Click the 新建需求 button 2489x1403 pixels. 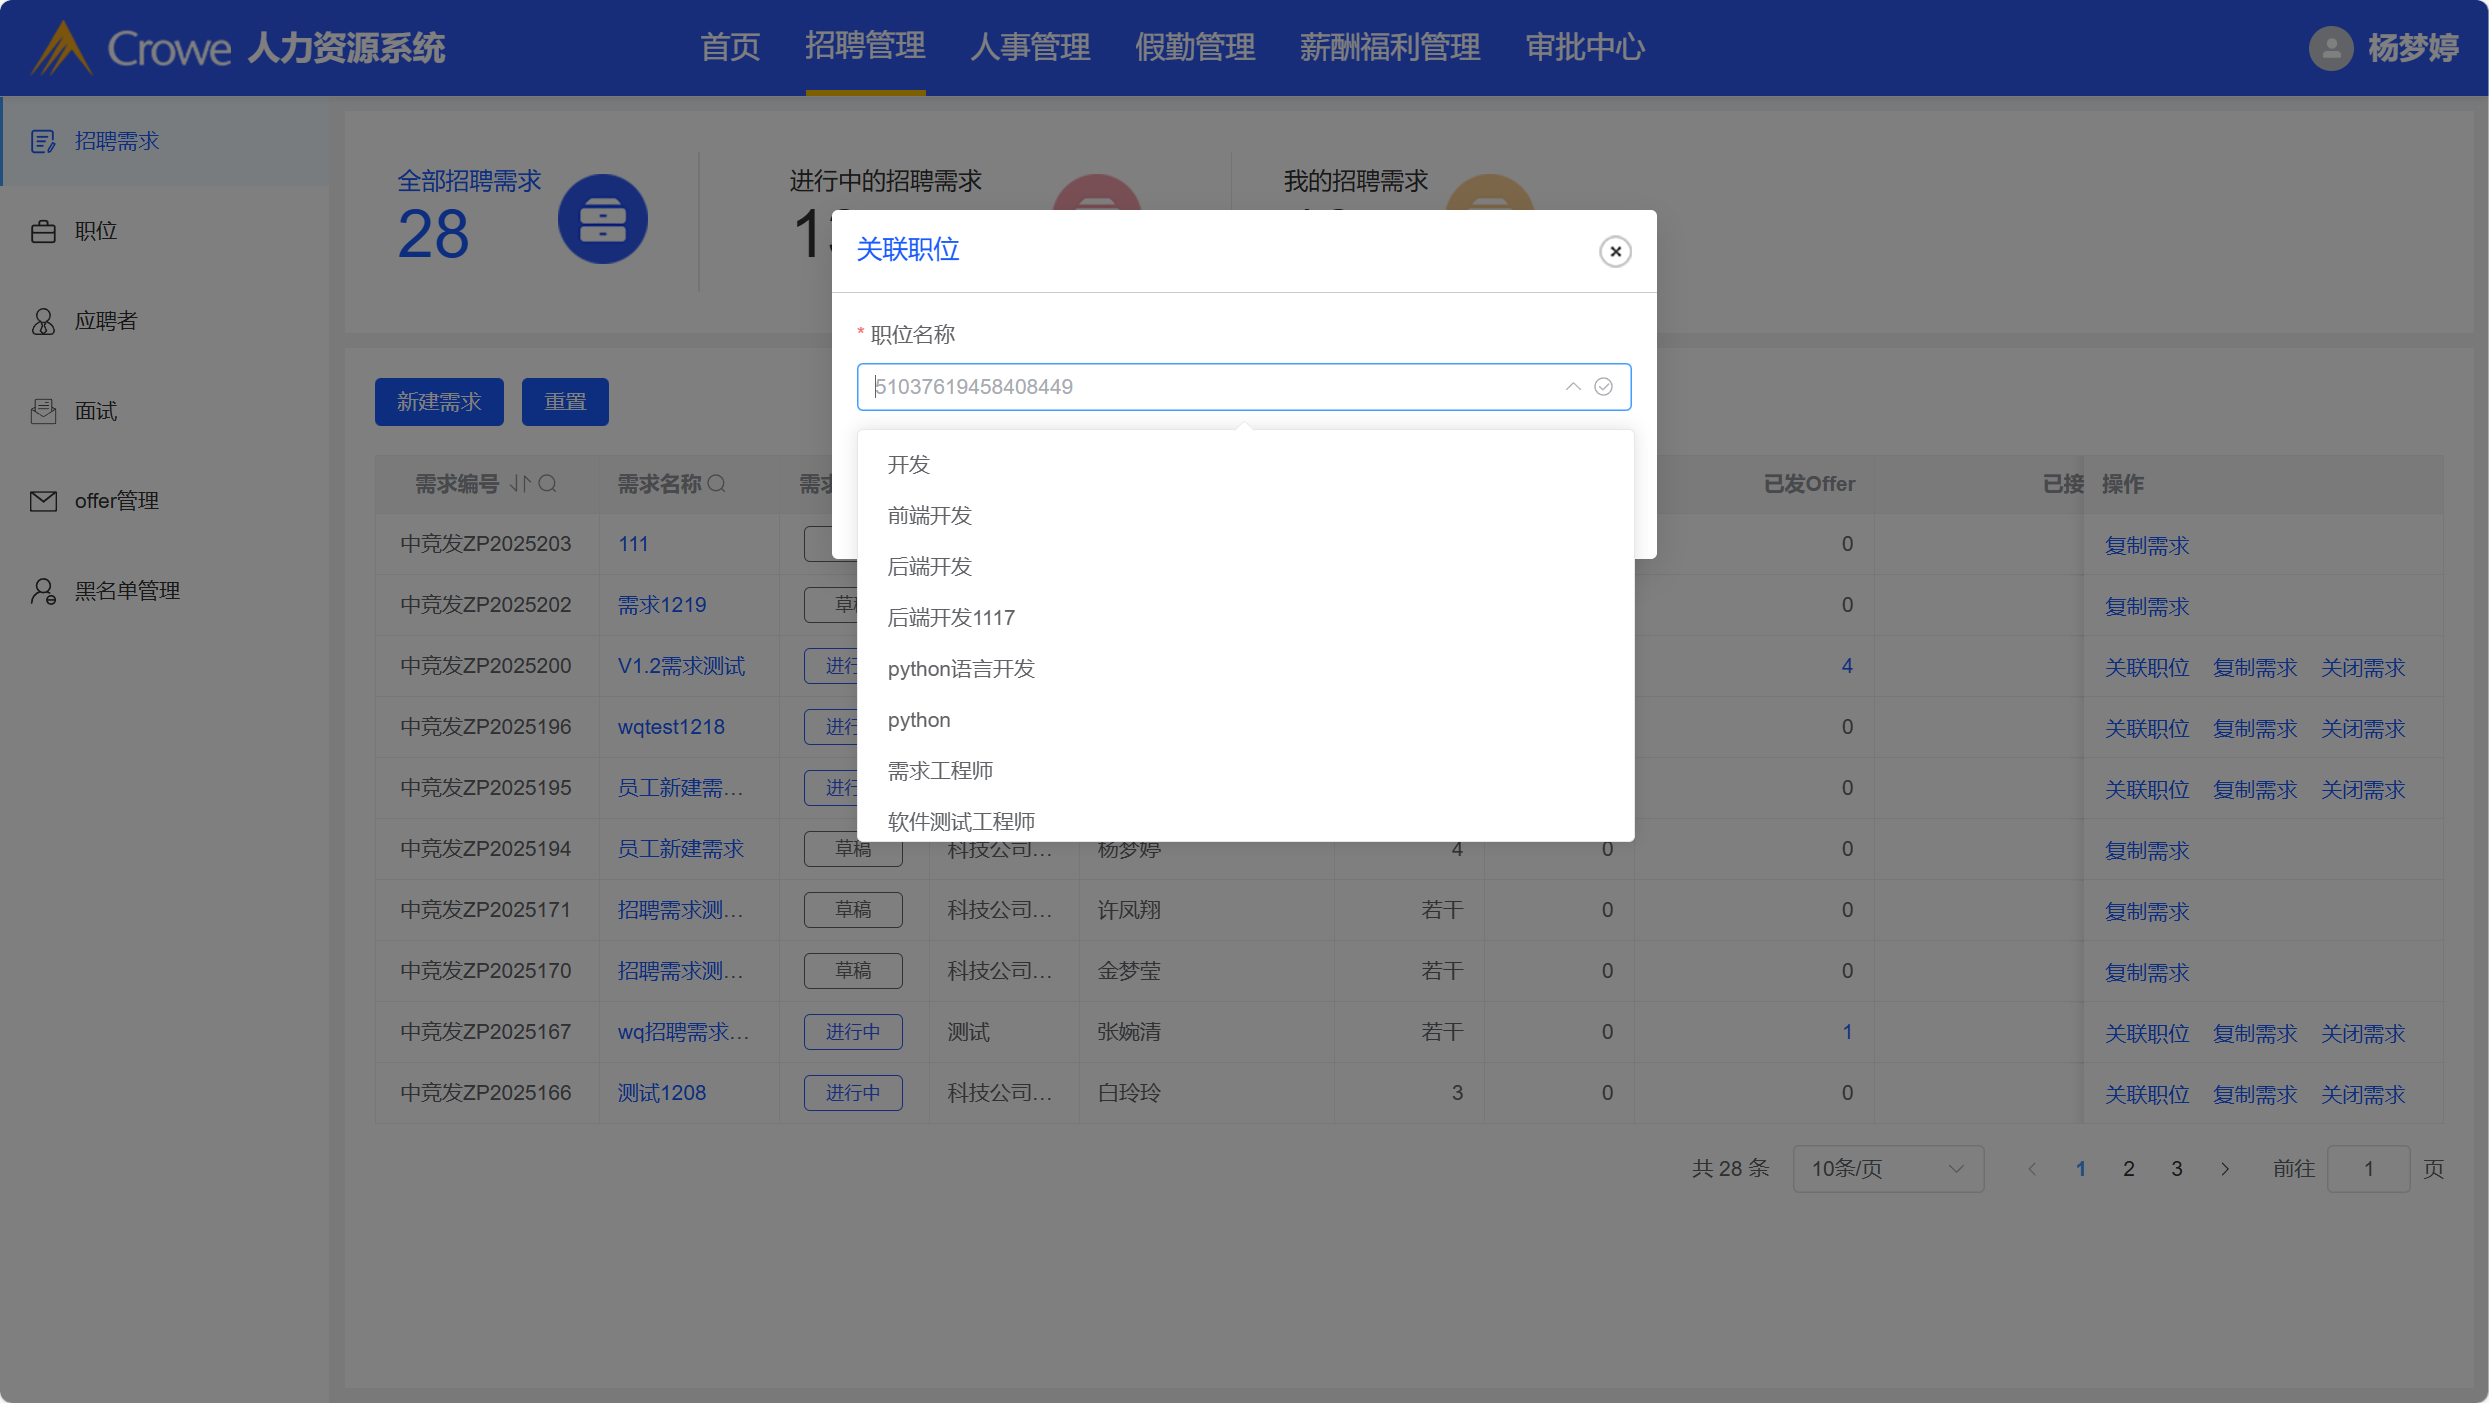point(439,402)
